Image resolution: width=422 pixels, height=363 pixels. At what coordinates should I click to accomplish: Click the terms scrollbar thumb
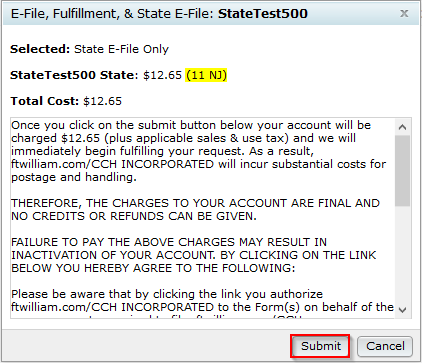402,170
